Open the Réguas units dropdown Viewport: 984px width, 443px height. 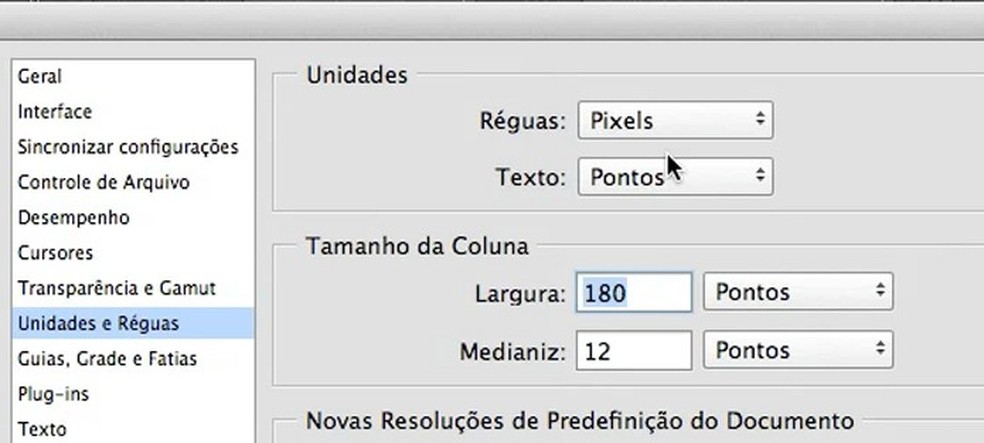coord(675,121)
